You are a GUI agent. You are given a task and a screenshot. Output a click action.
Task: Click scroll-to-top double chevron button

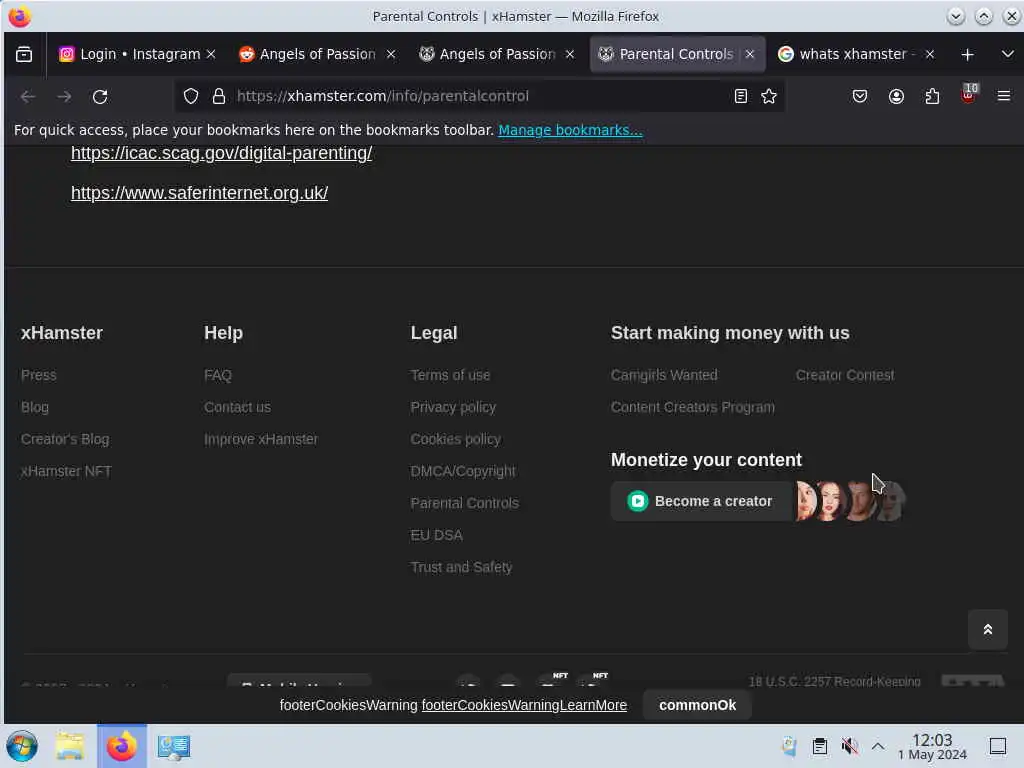[987, 629]
